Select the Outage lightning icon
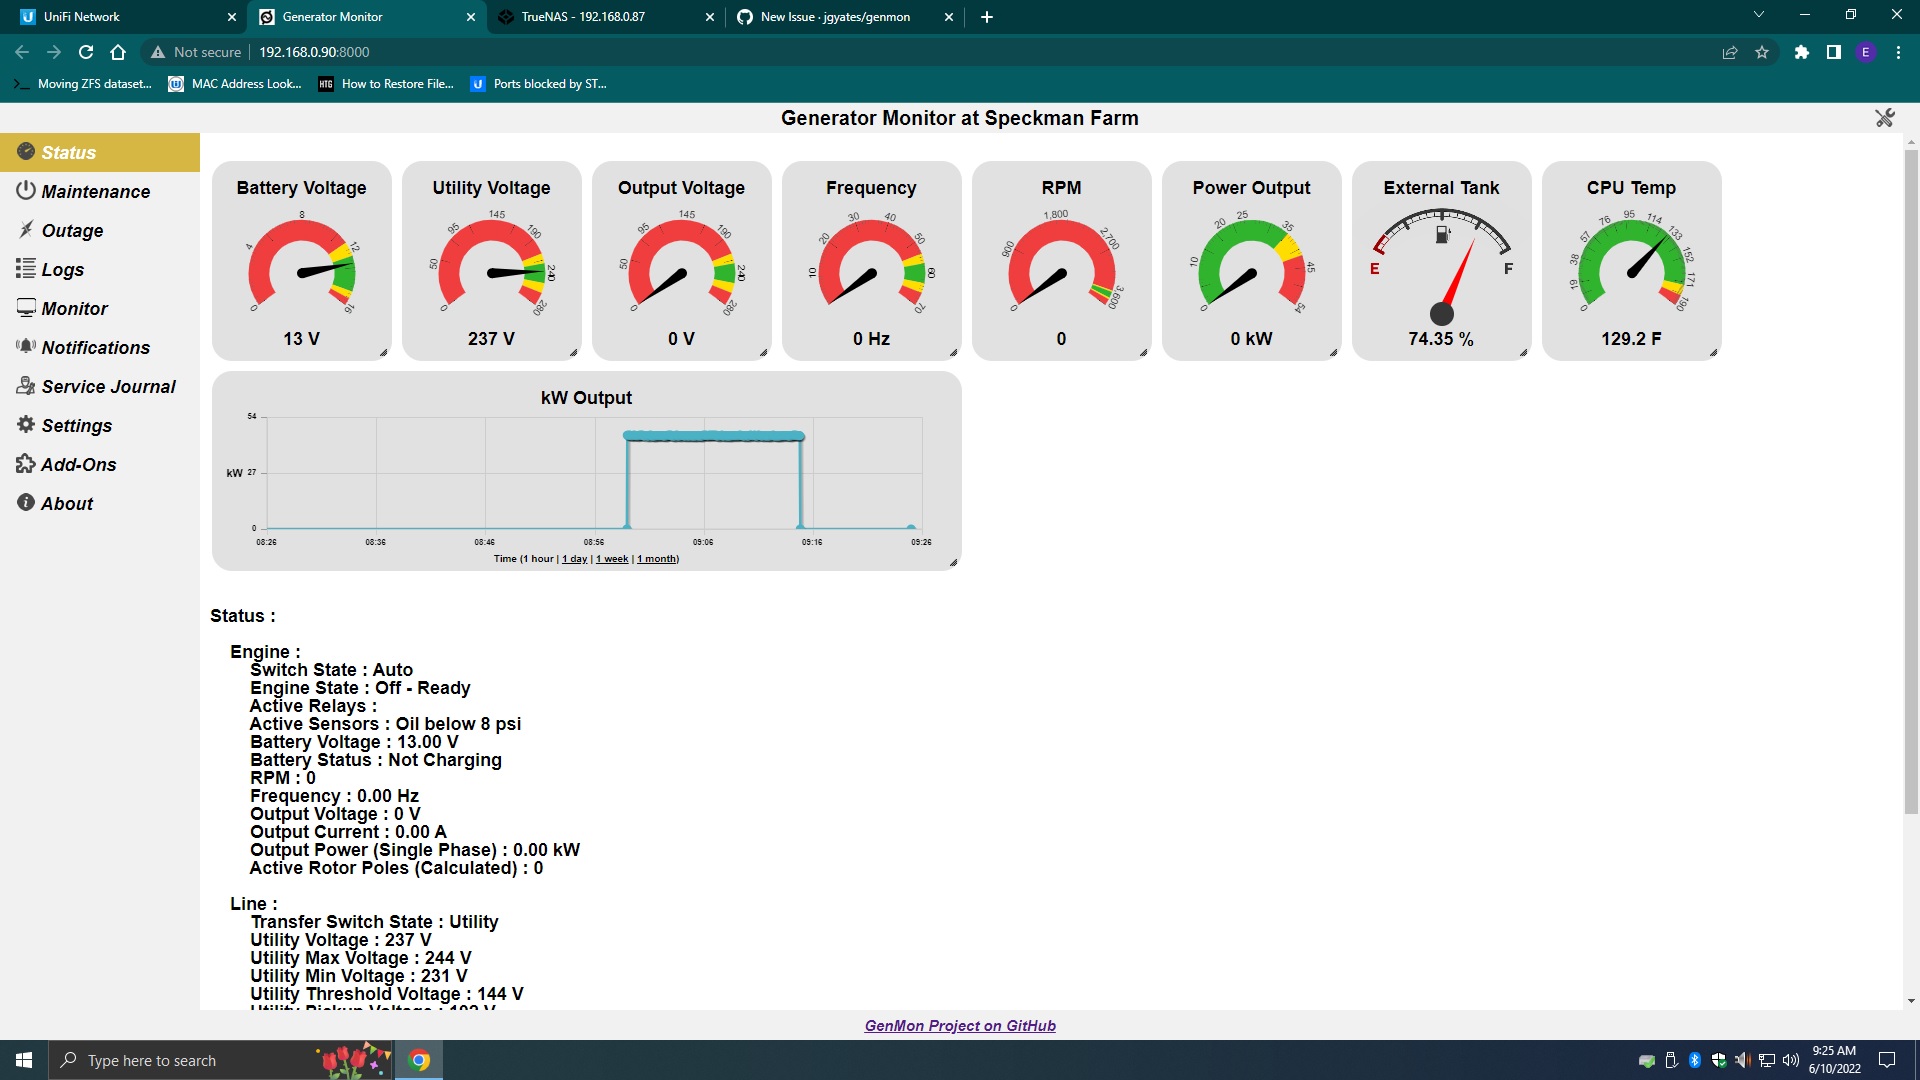1920x1080 pixels. 26,230
